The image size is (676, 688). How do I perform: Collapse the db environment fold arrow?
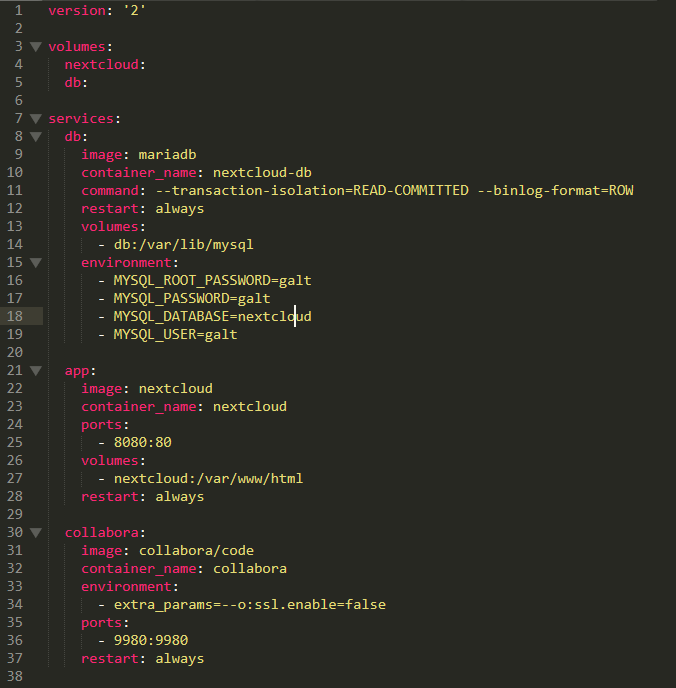tap(36, 262)
